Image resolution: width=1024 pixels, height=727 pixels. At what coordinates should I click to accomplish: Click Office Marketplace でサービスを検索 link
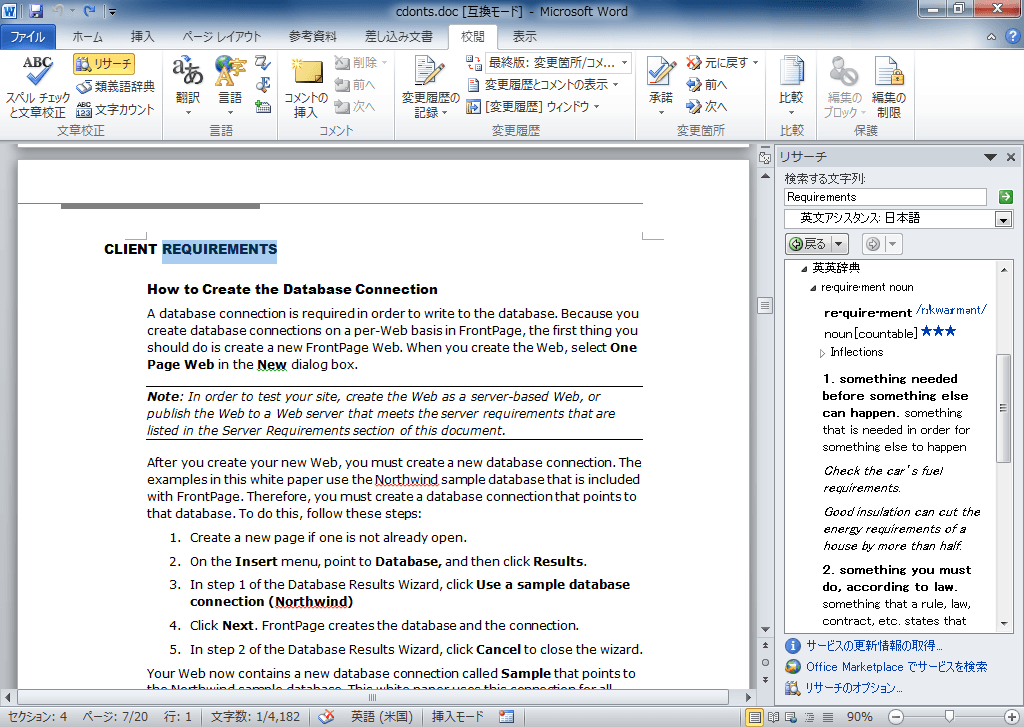896,667
